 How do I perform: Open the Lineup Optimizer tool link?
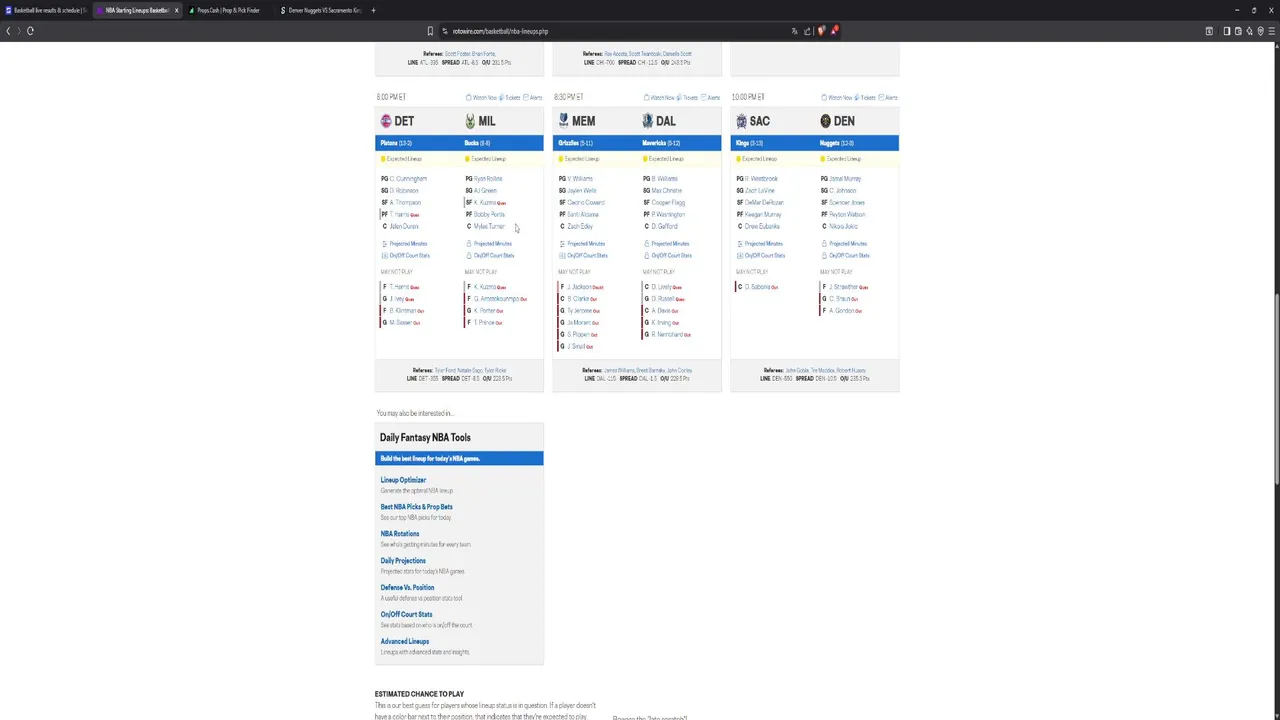403,480
